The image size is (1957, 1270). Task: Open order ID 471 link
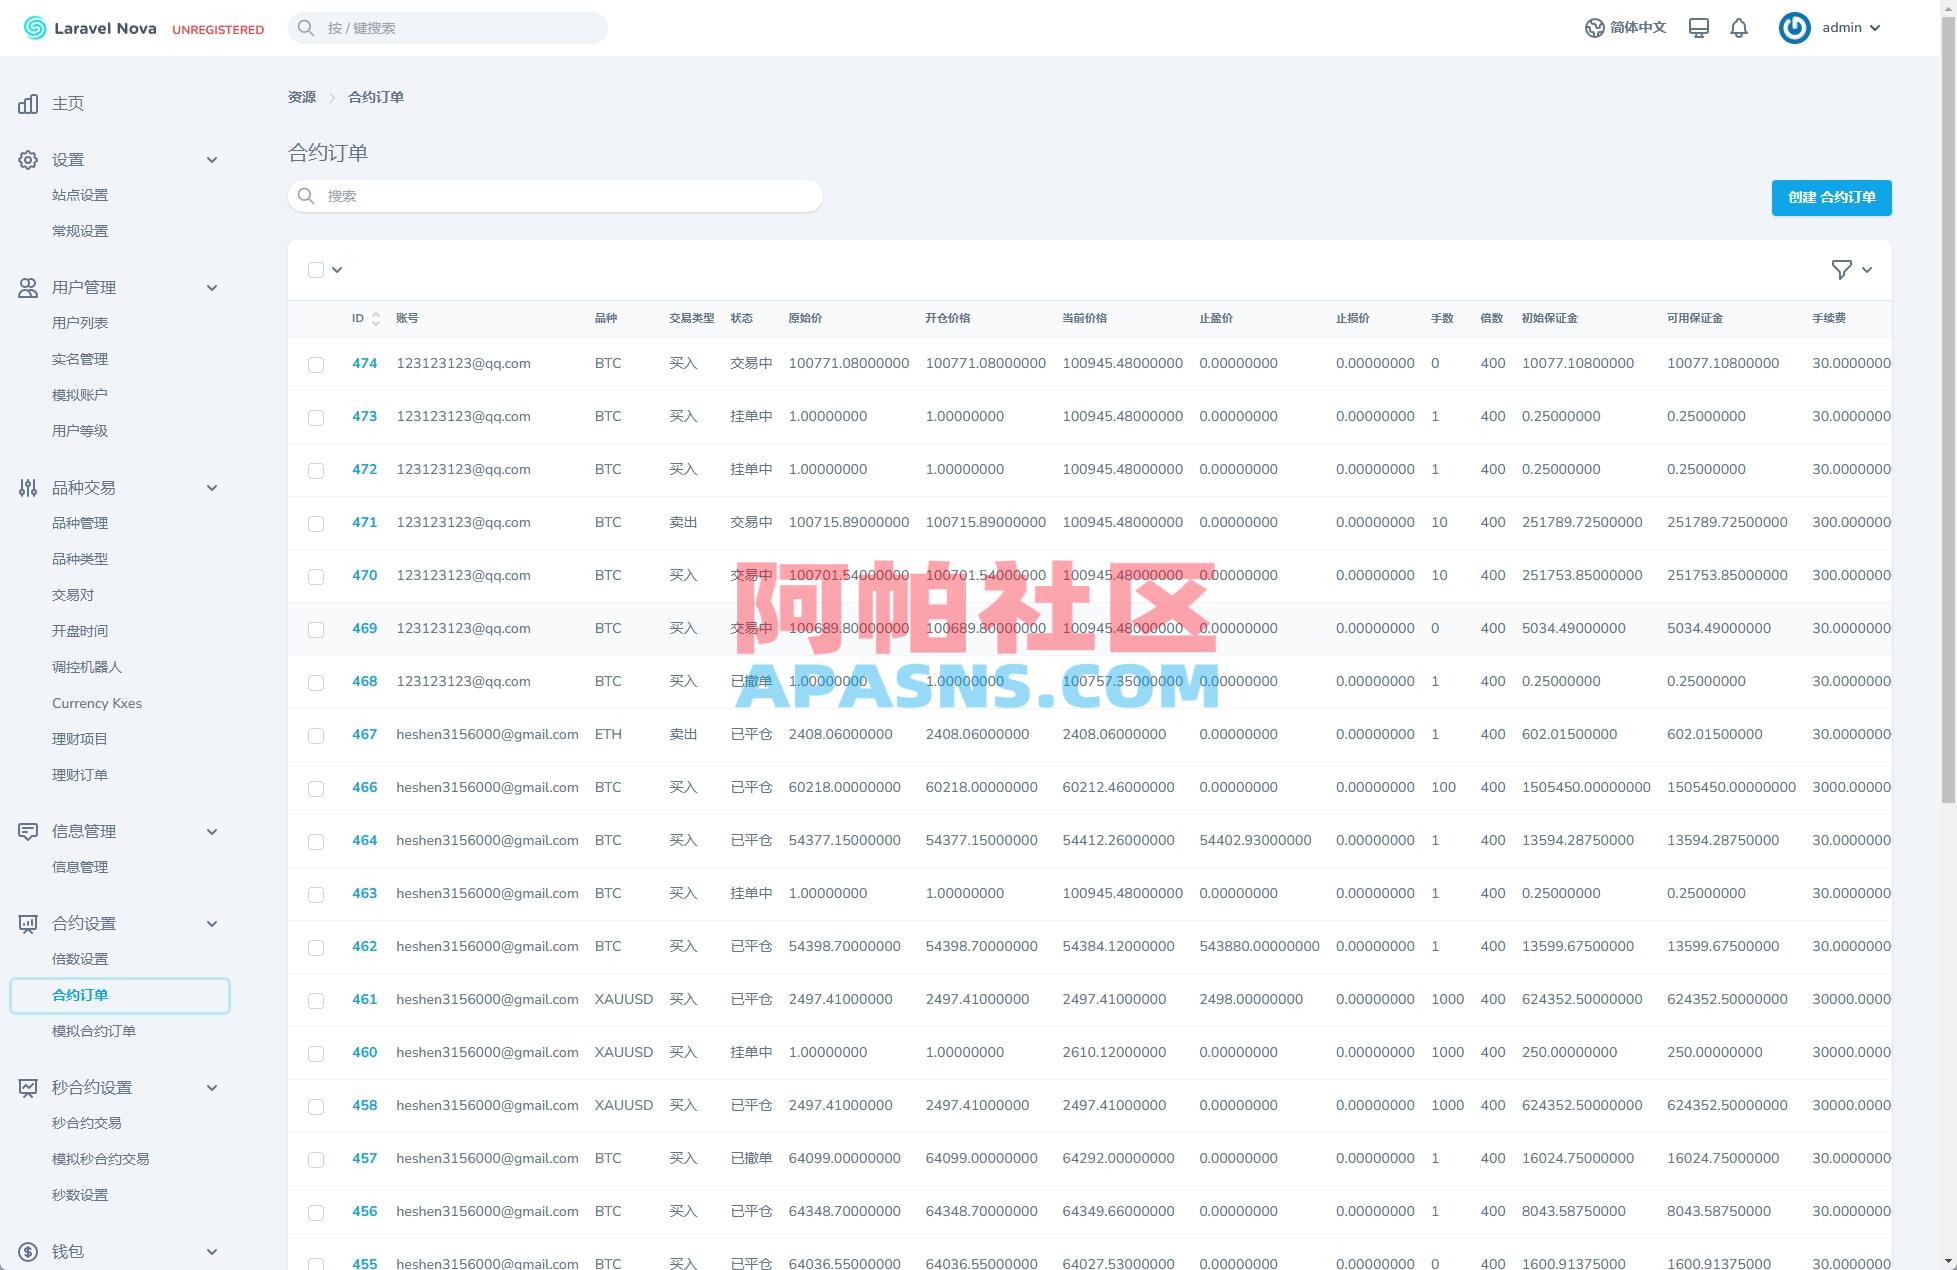pyautogui.click(x=364, y=522)
